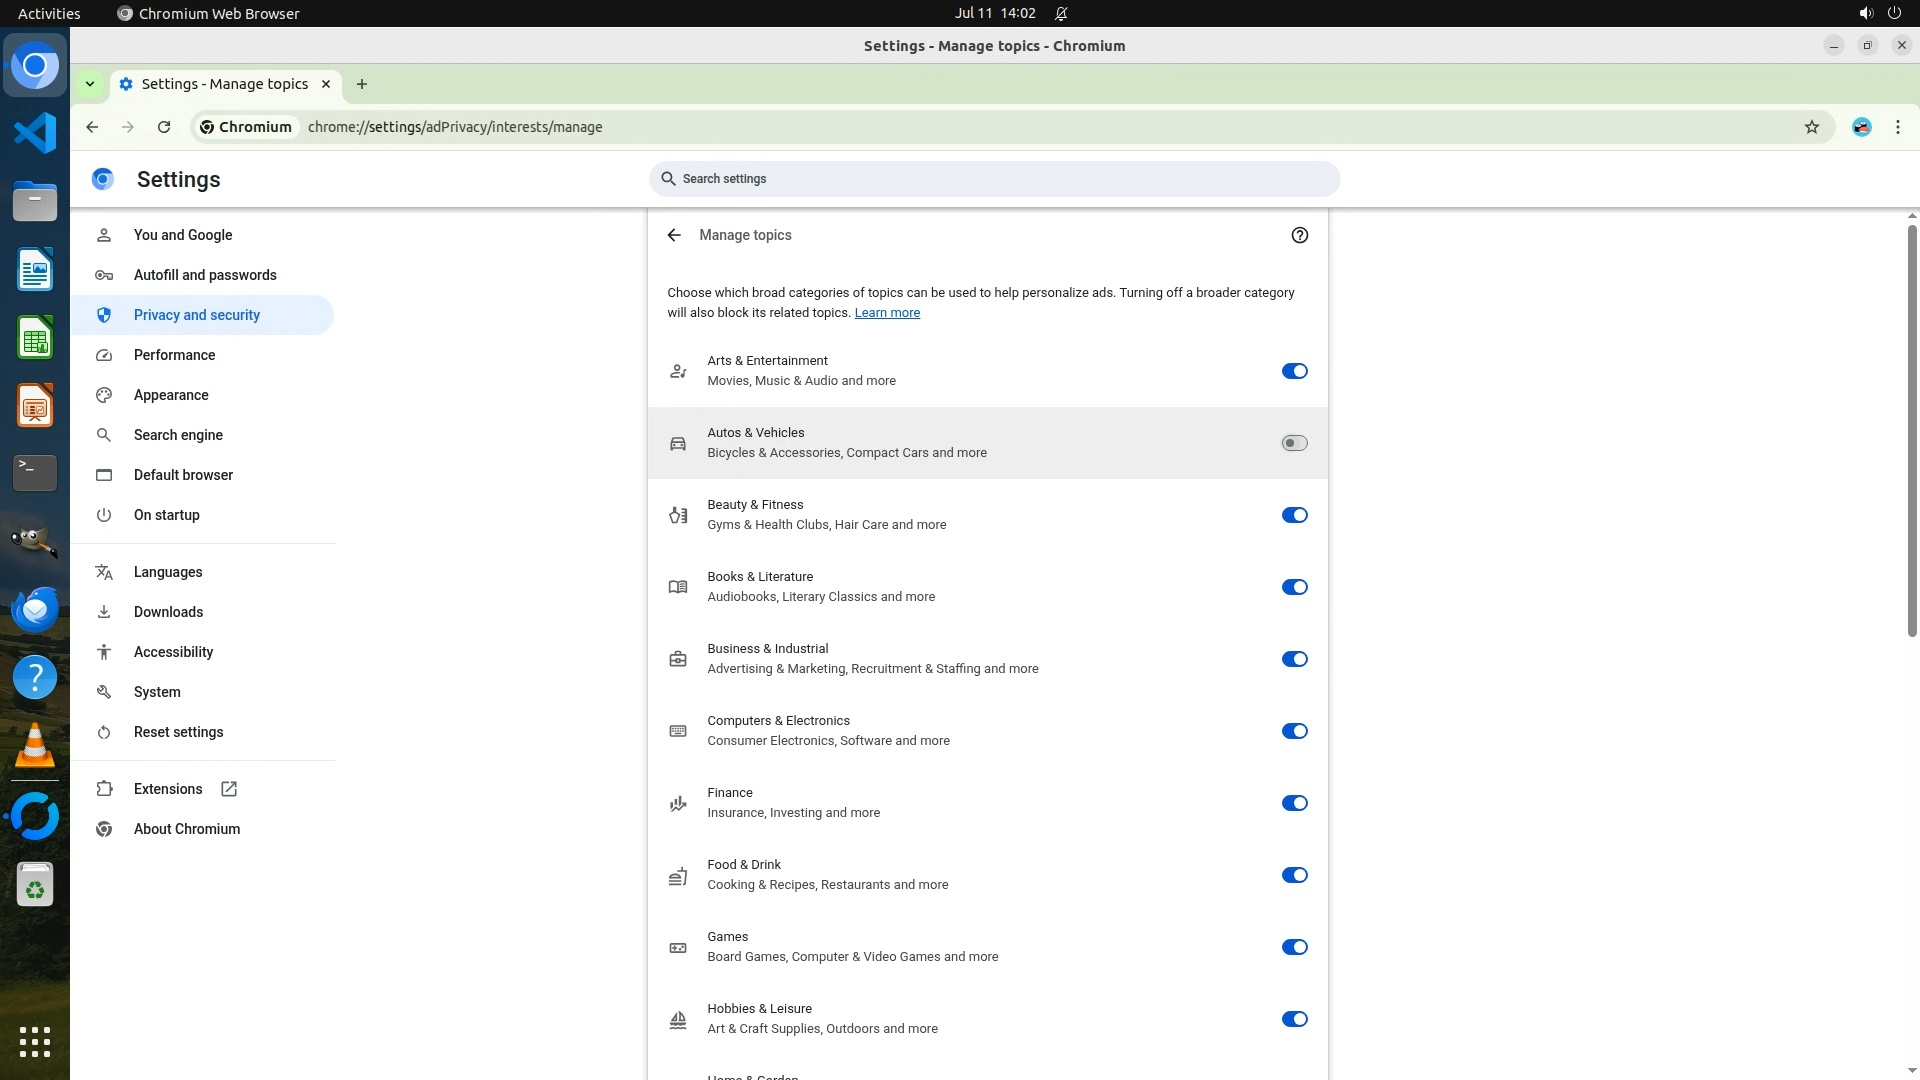Open the clock and calendar dropdown
Image resolution: width=1920 pixels, height=1080 pixels.
994,13
